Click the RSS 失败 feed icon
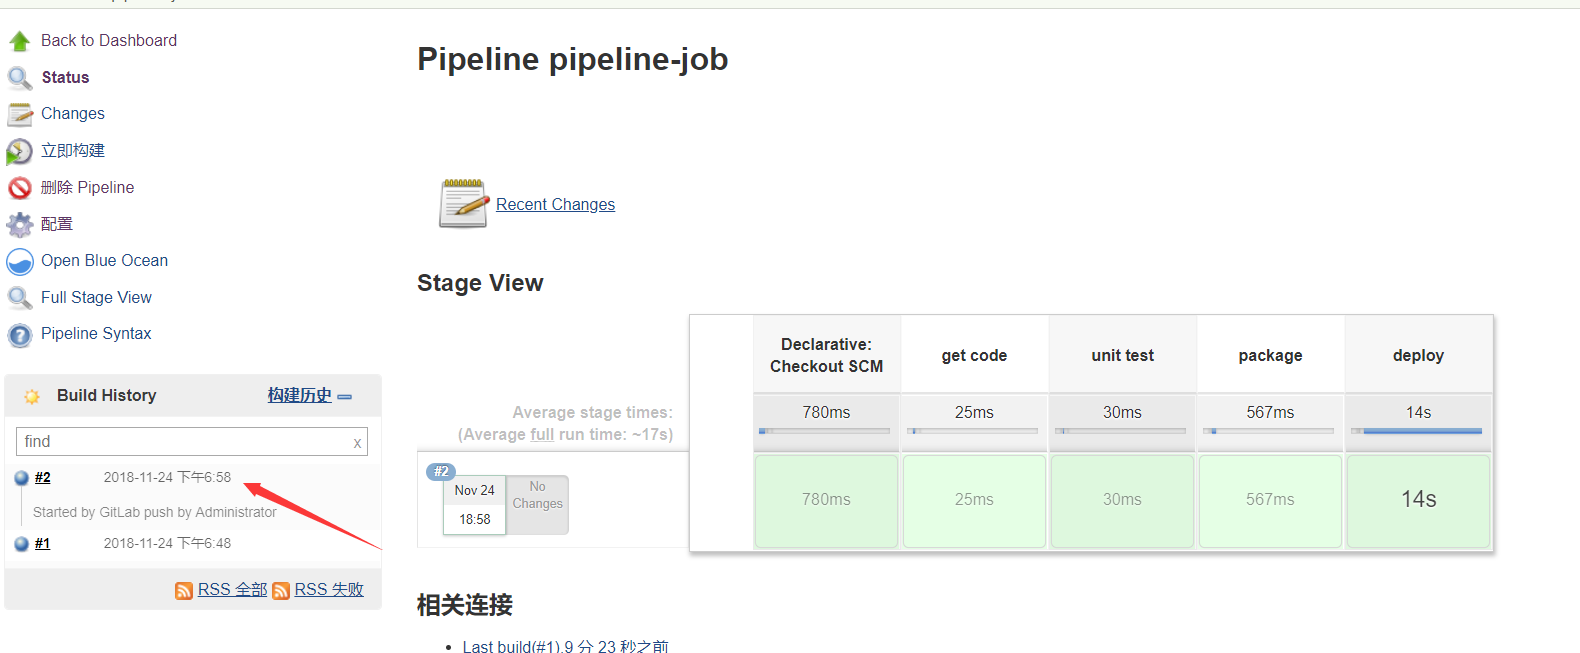This screenshot has width=1580, height=653. [x=281, y=590]
